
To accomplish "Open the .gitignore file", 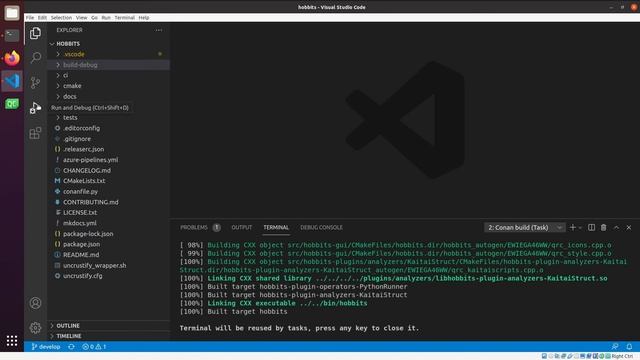I will [77, 139].
